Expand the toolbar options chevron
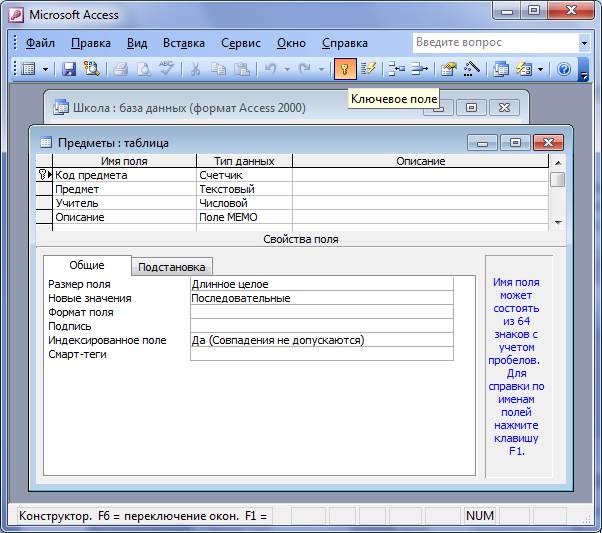602x533 pixels. click(583, 70)
